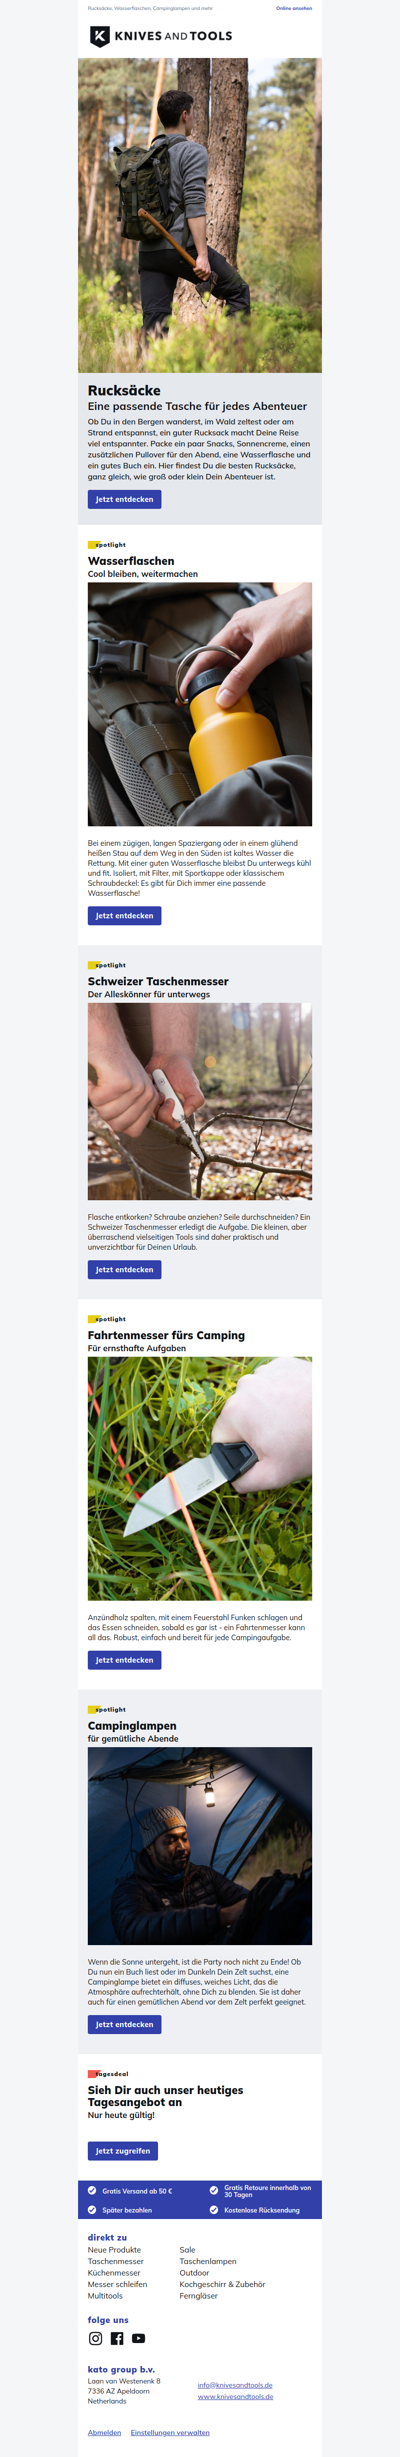Image resolution: width=400 pixels, height=2457 pixels.
Task: Click checkmark icon beside Kostenlose Rücksendung
Action: click(214, 2209)
